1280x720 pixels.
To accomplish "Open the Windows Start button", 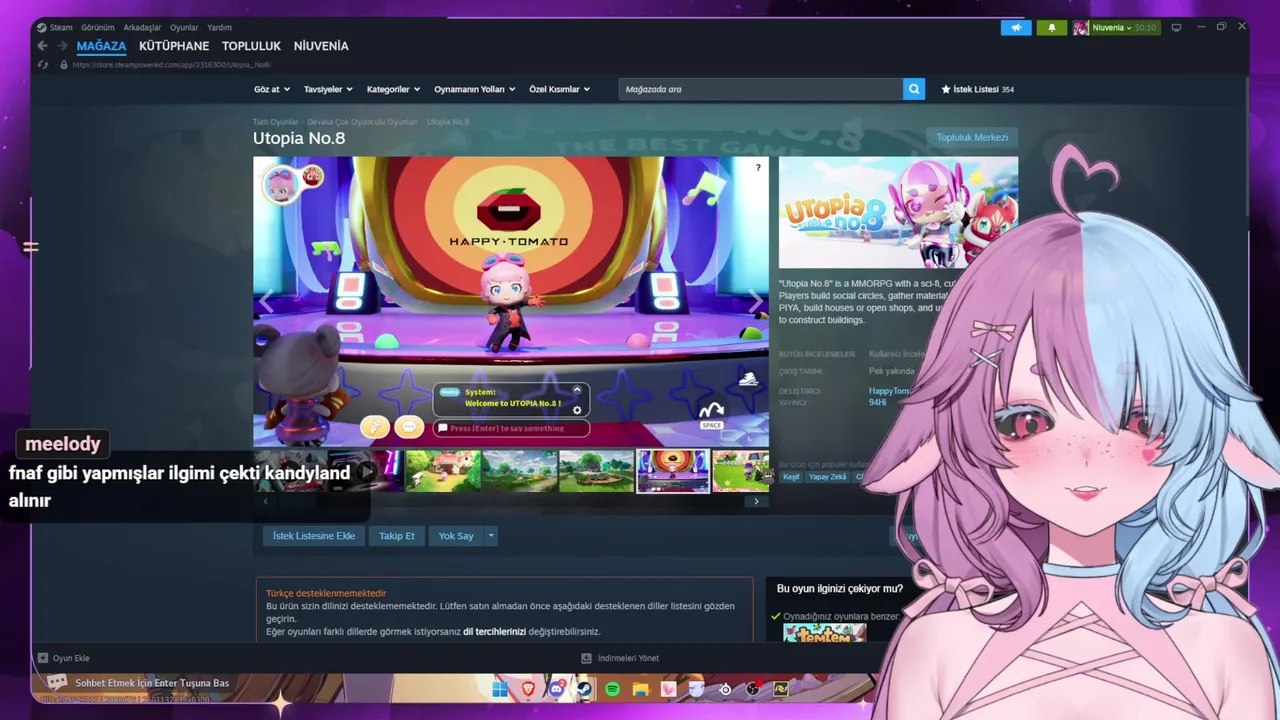I will click(x=500, y=689).
